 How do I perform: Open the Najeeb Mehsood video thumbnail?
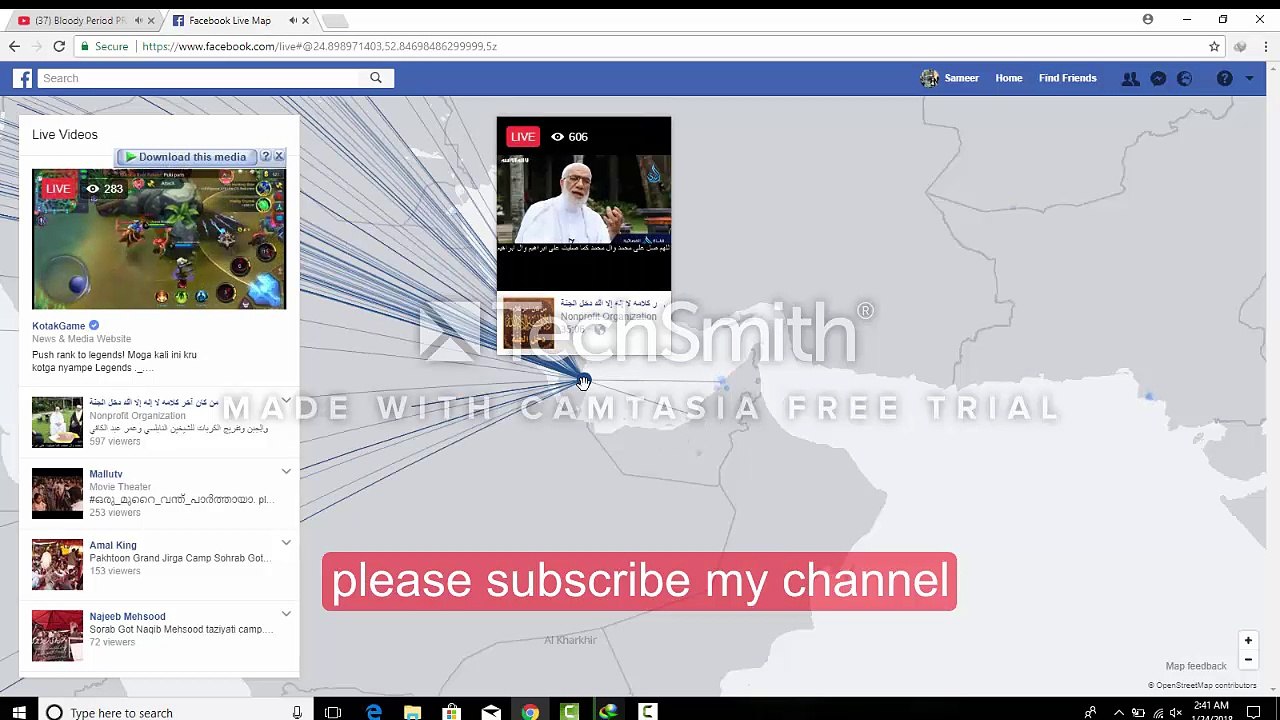pos(57,635)
